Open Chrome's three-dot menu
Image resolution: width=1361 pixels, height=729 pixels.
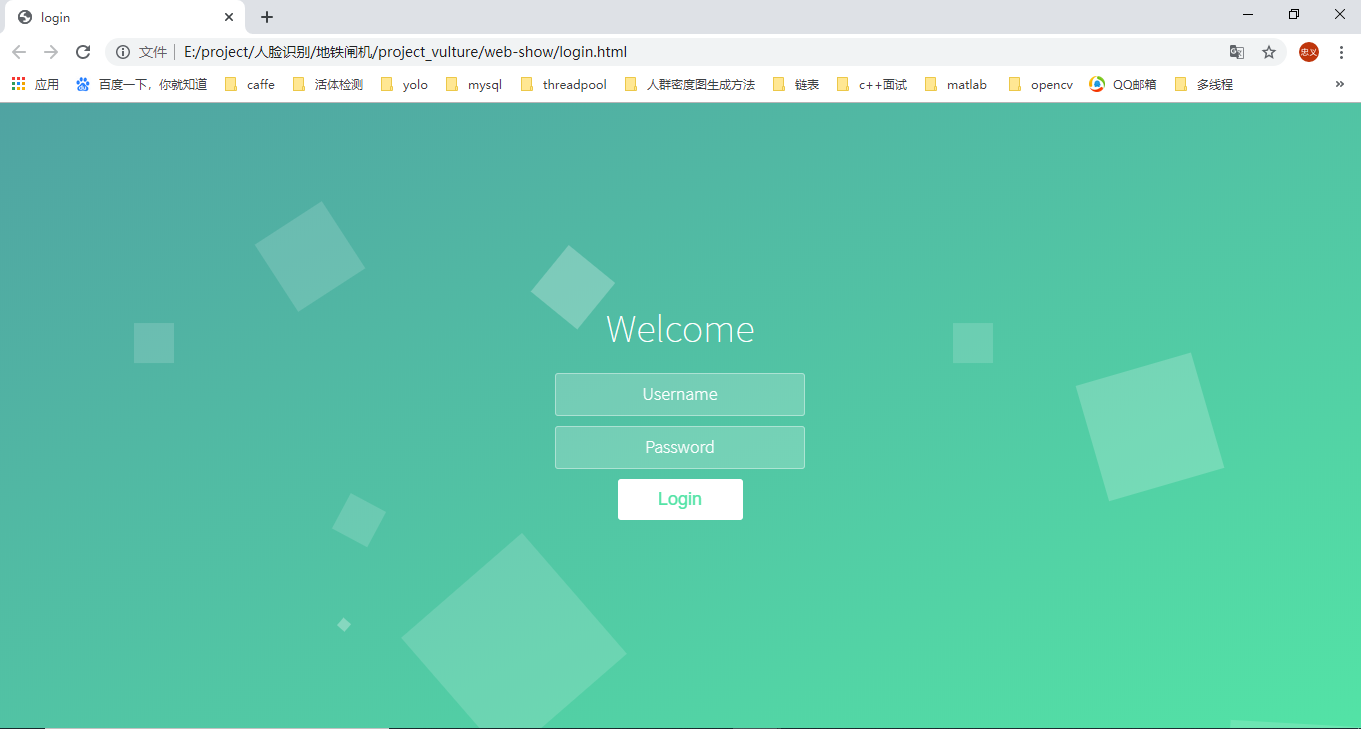tap(1341, 52)
